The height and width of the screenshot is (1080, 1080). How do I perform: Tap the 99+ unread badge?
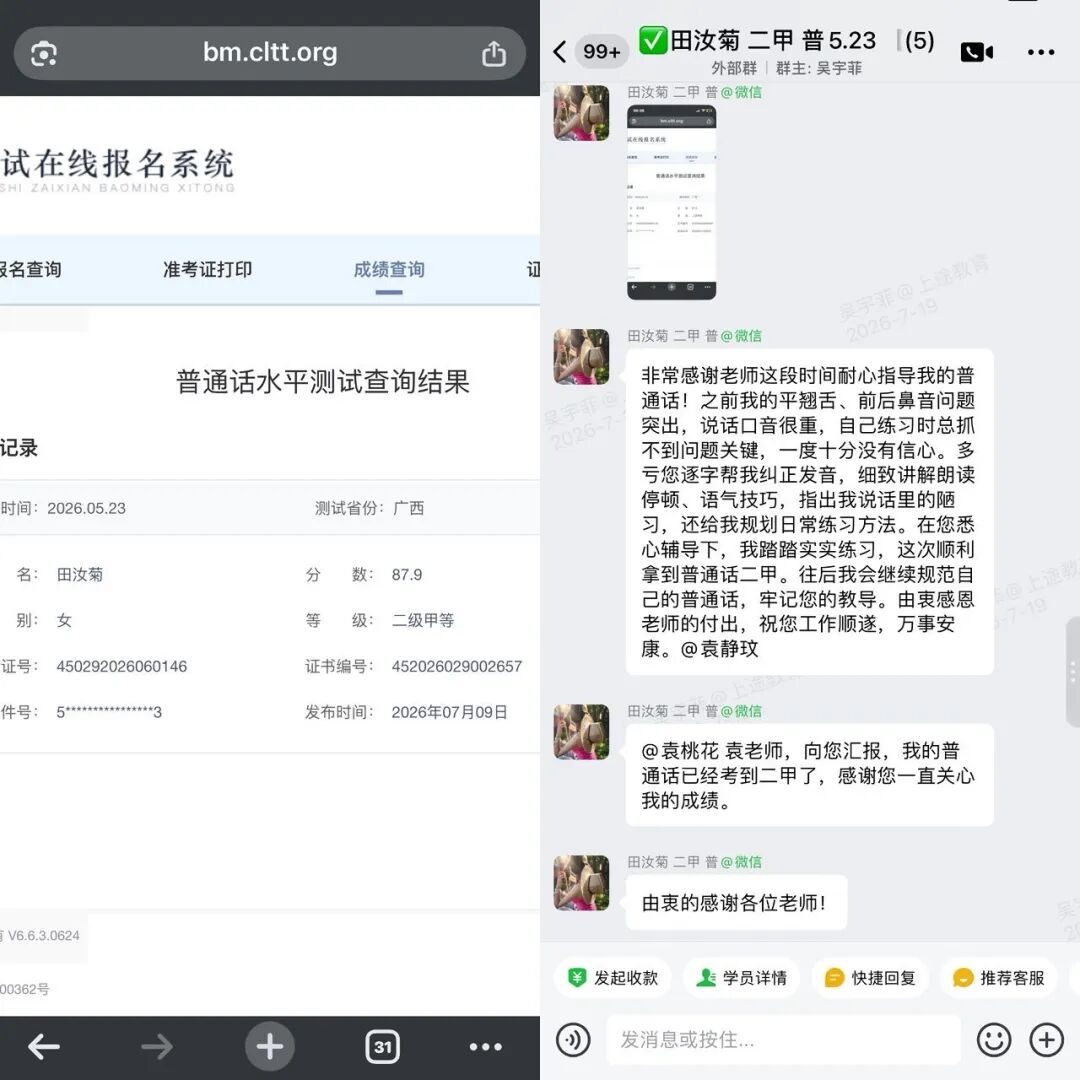(x=601, y=52)
